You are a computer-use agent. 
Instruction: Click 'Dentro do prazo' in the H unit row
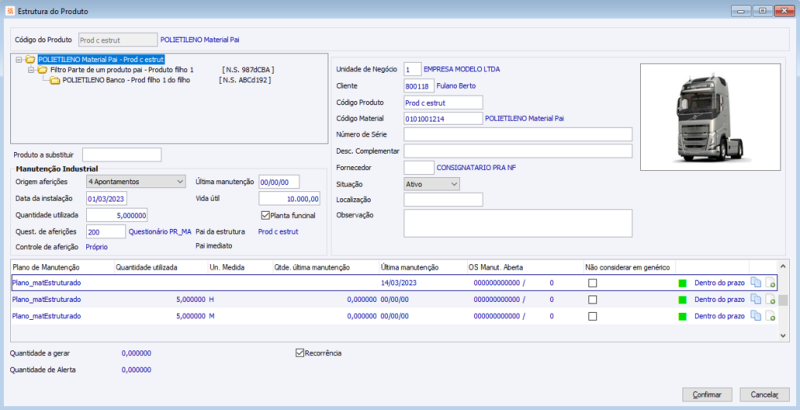pos(719,300)
